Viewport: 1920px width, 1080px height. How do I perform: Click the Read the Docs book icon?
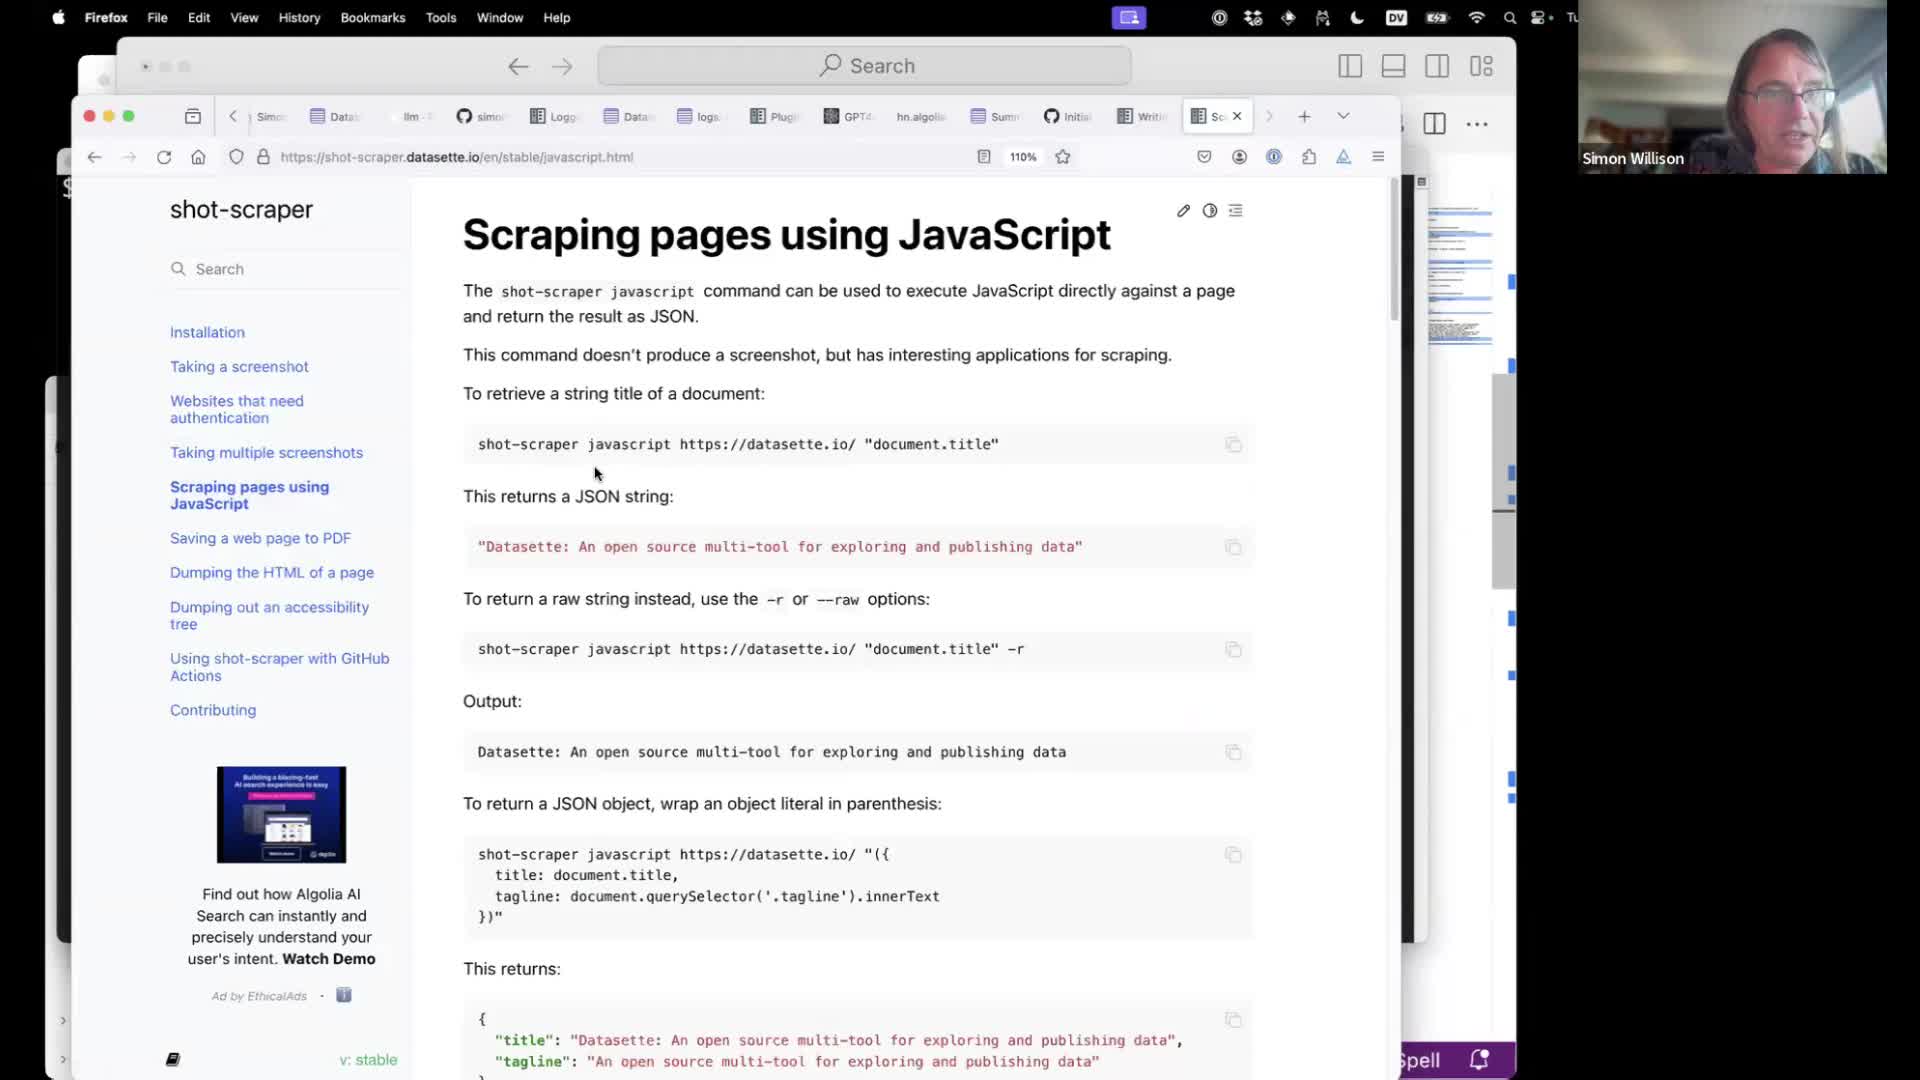click(172, 1060)
